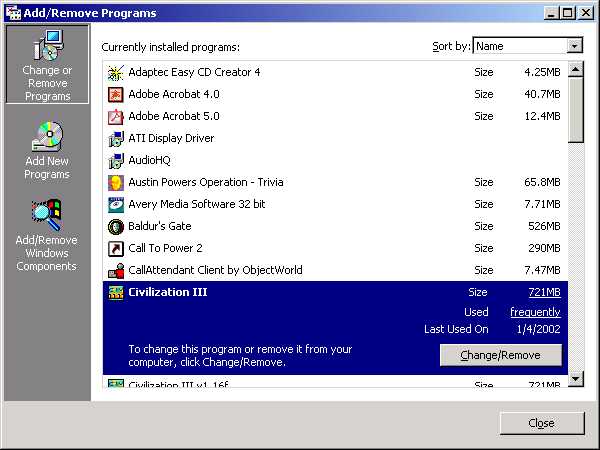Click the Baldur's Gate program icon

[x=115, y=226]
